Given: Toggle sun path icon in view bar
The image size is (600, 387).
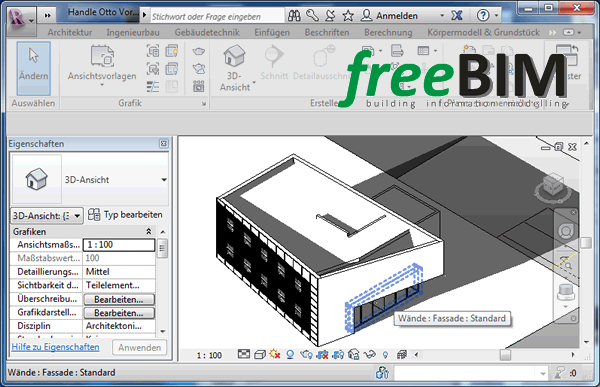Looking at the screenshot, I should click(x=275, y=354).
